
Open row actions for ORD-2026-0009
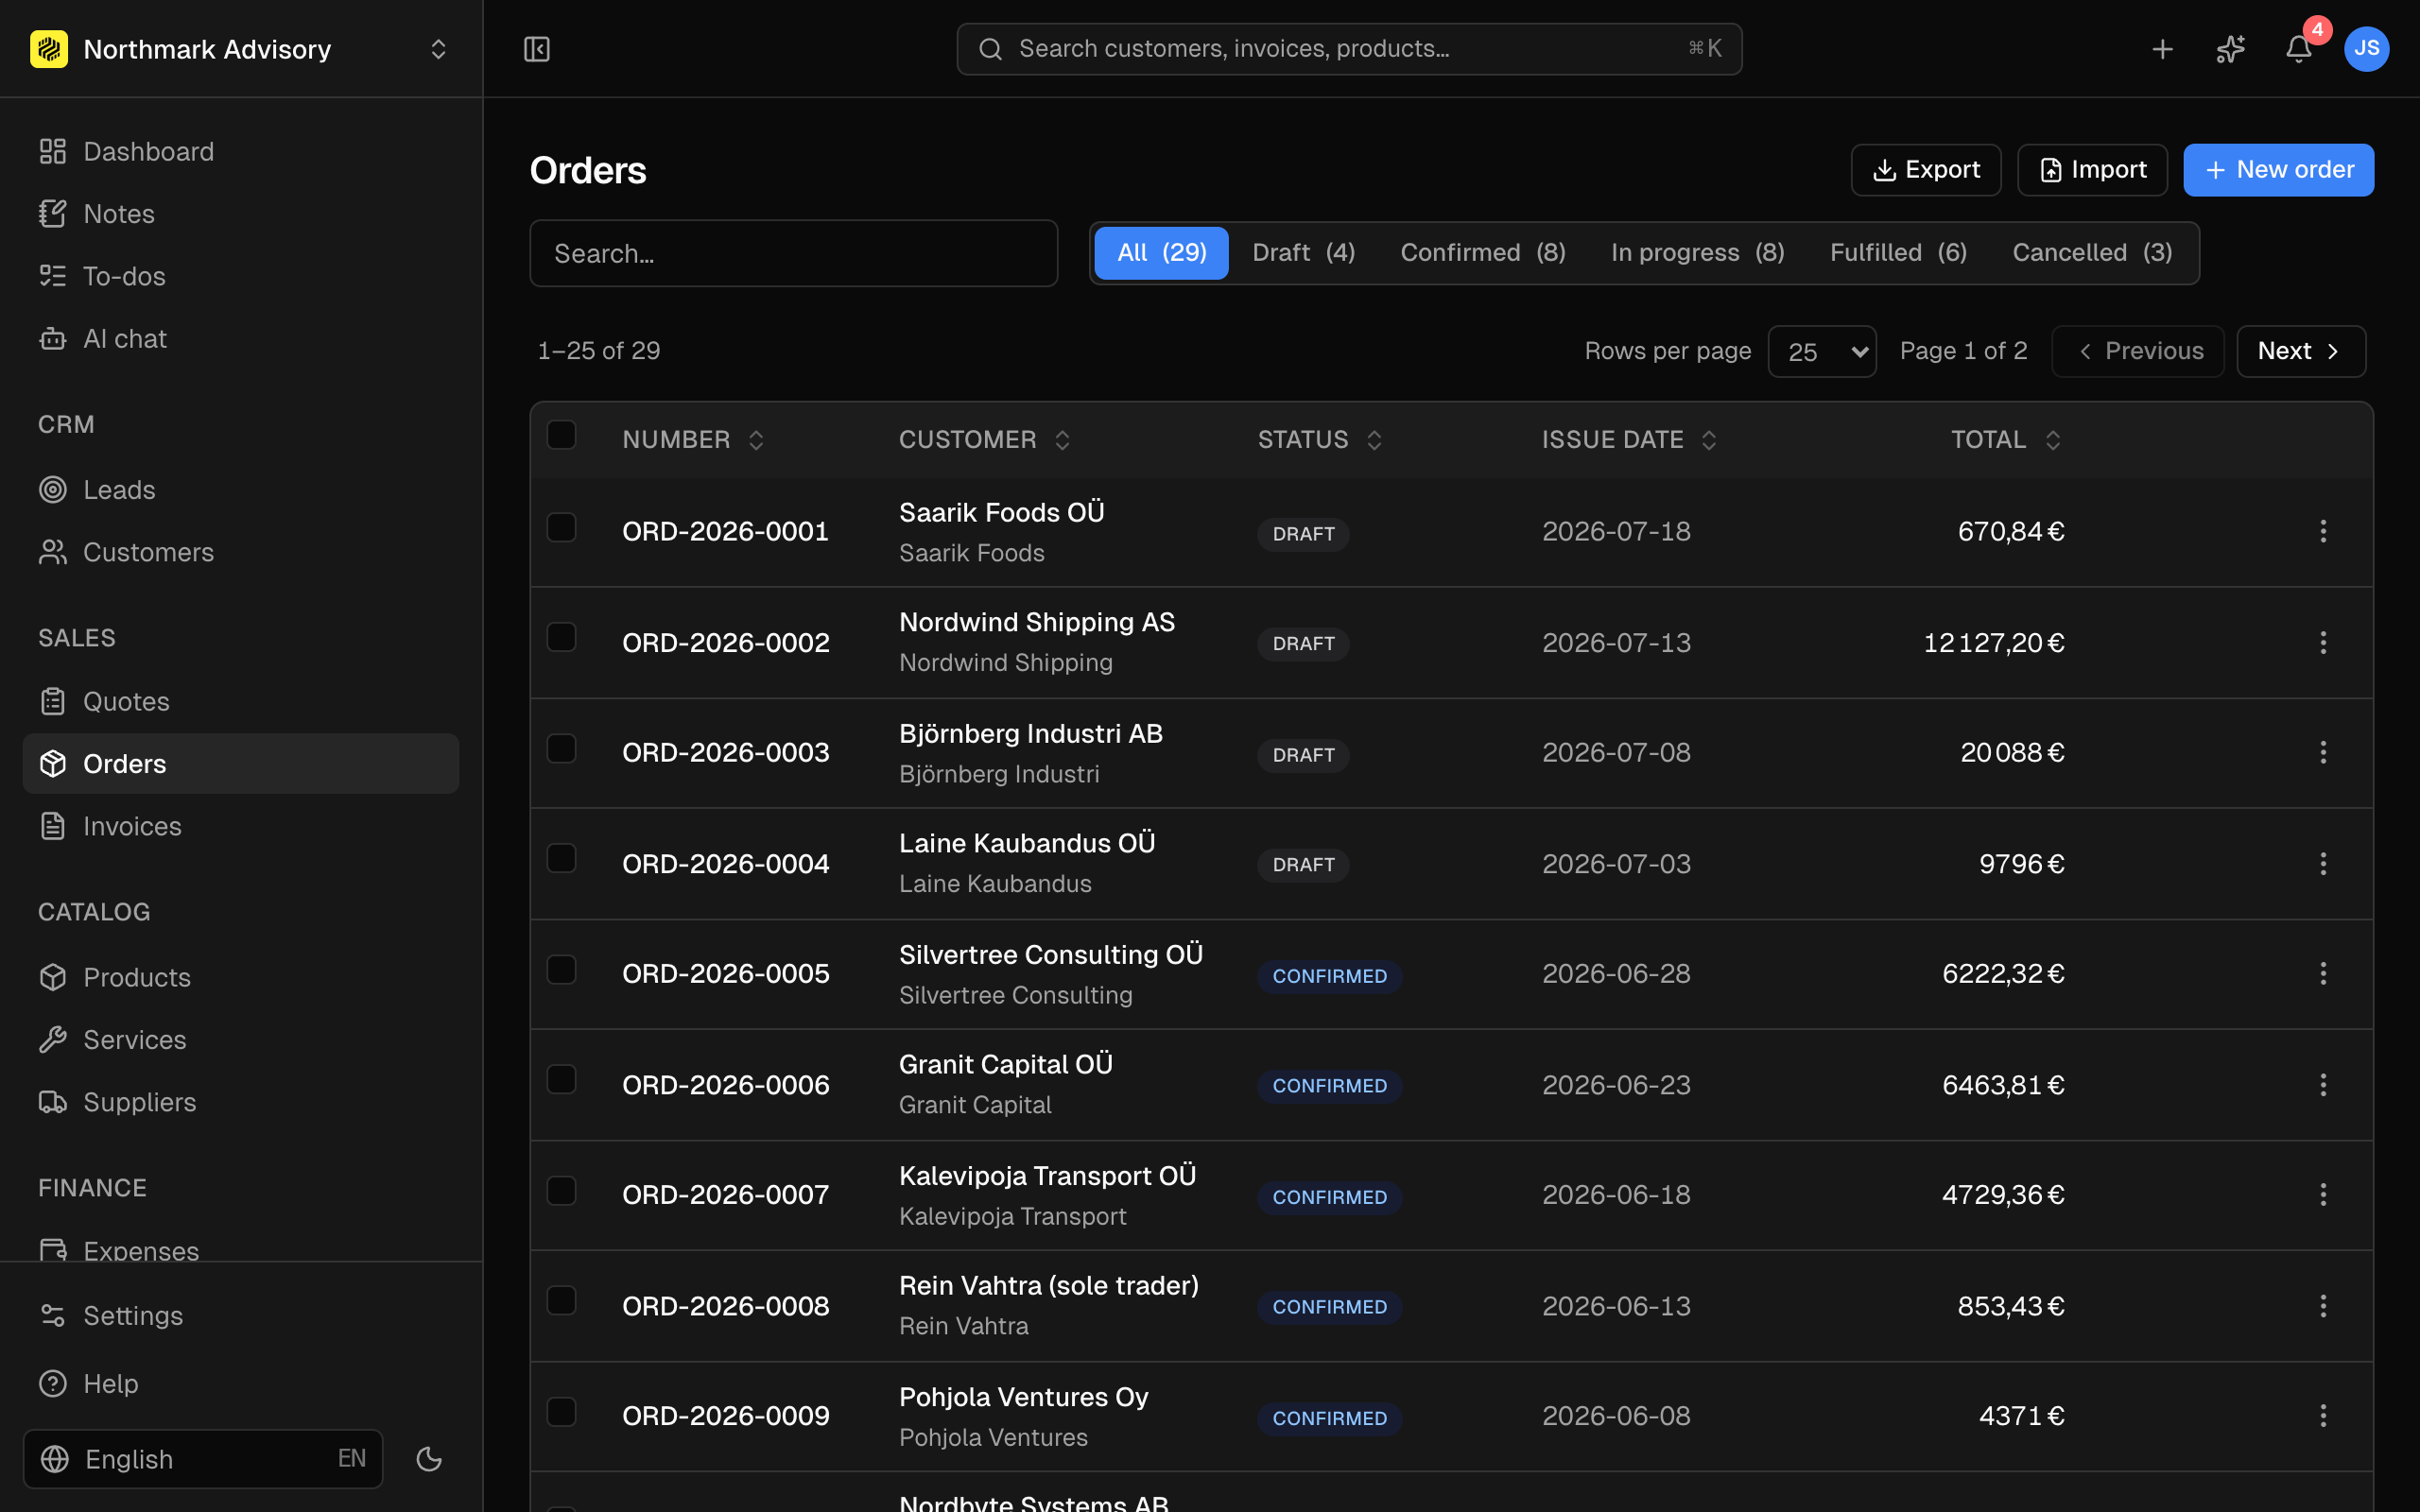click(x=2323, y=1415)
